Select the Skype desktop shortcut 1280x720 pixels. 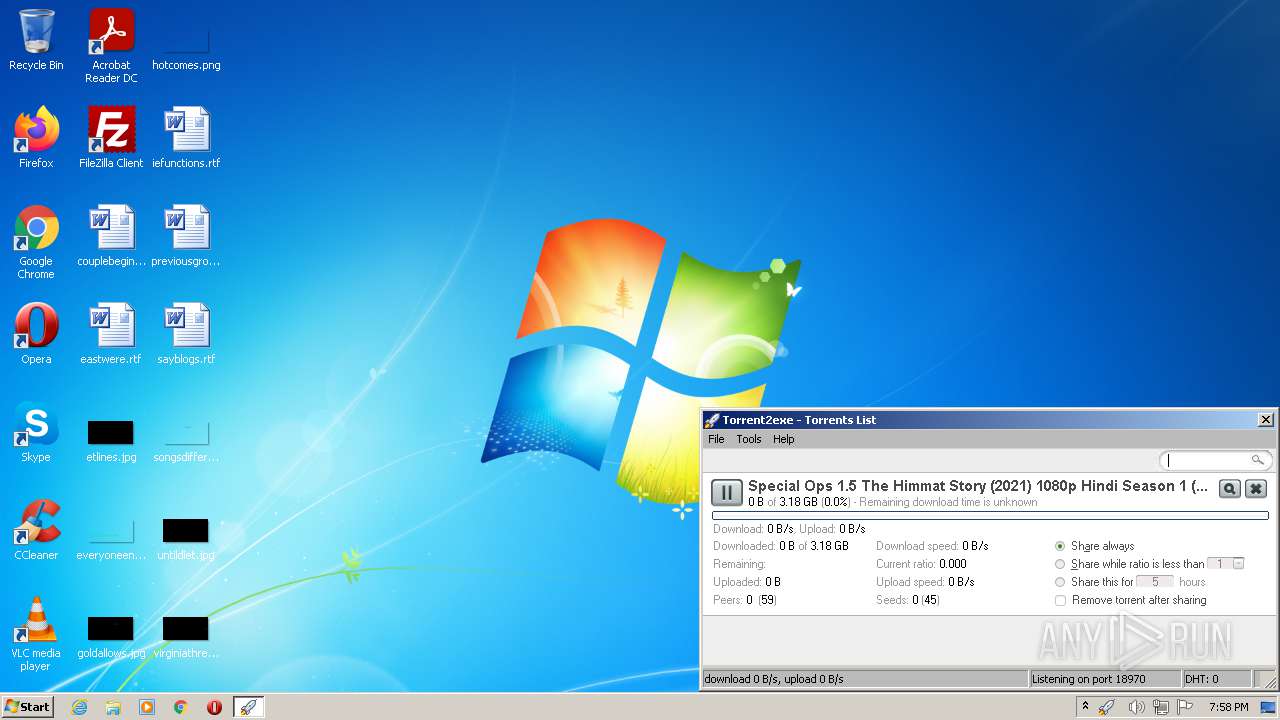36,432
